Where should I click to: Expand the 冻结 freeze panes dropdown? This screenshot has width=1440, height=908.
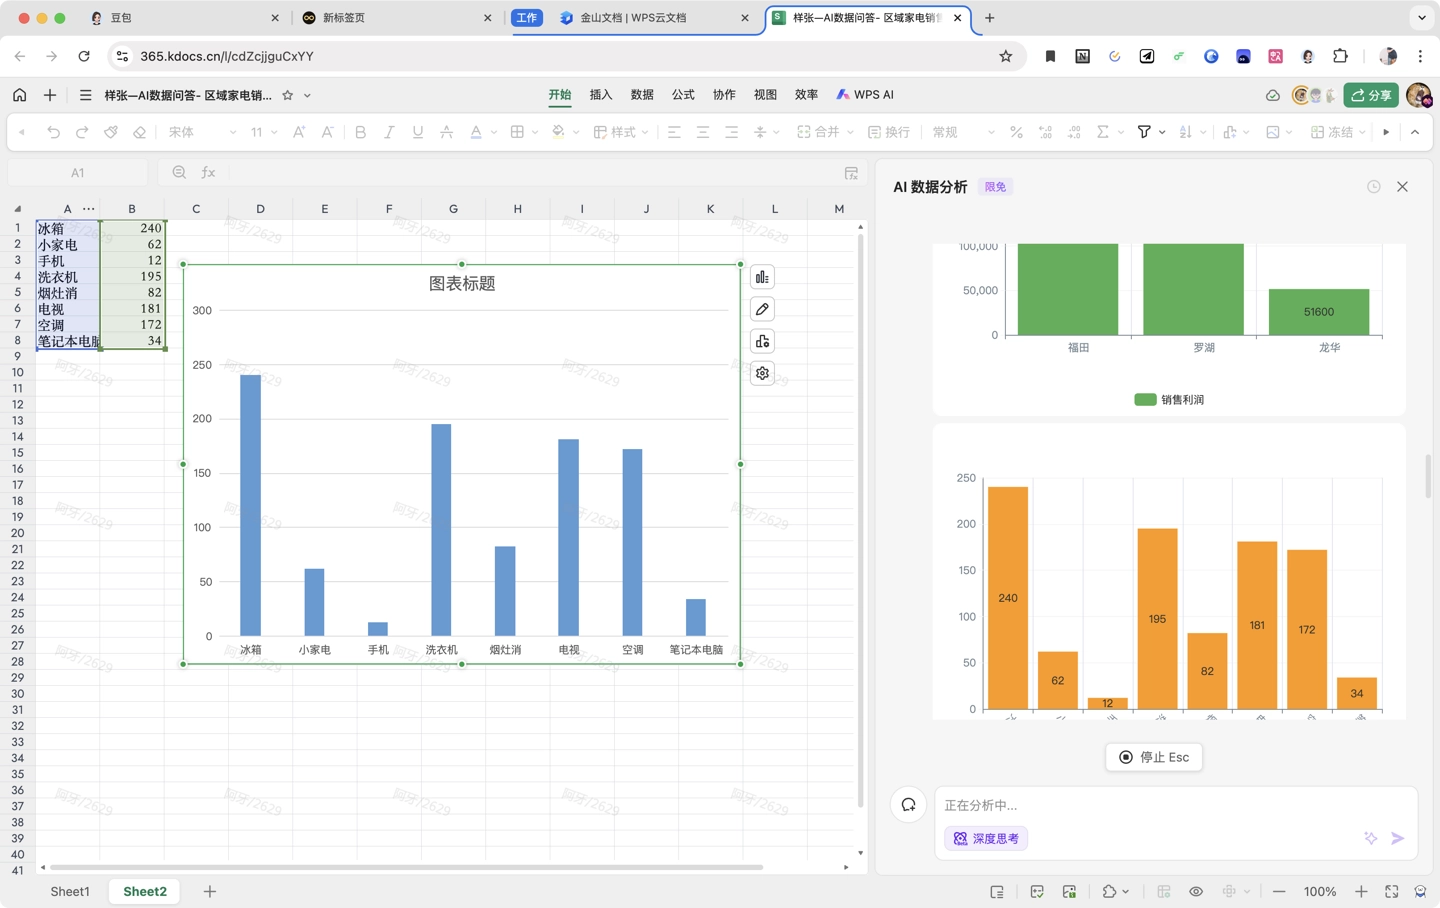1362,132
